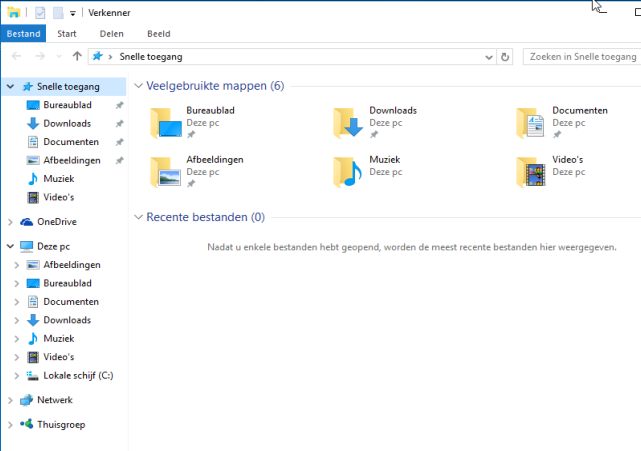The width and height of the screenshot is (641, 451).
Task: Switch to the Delen ribbon tab
Action: 111,33
